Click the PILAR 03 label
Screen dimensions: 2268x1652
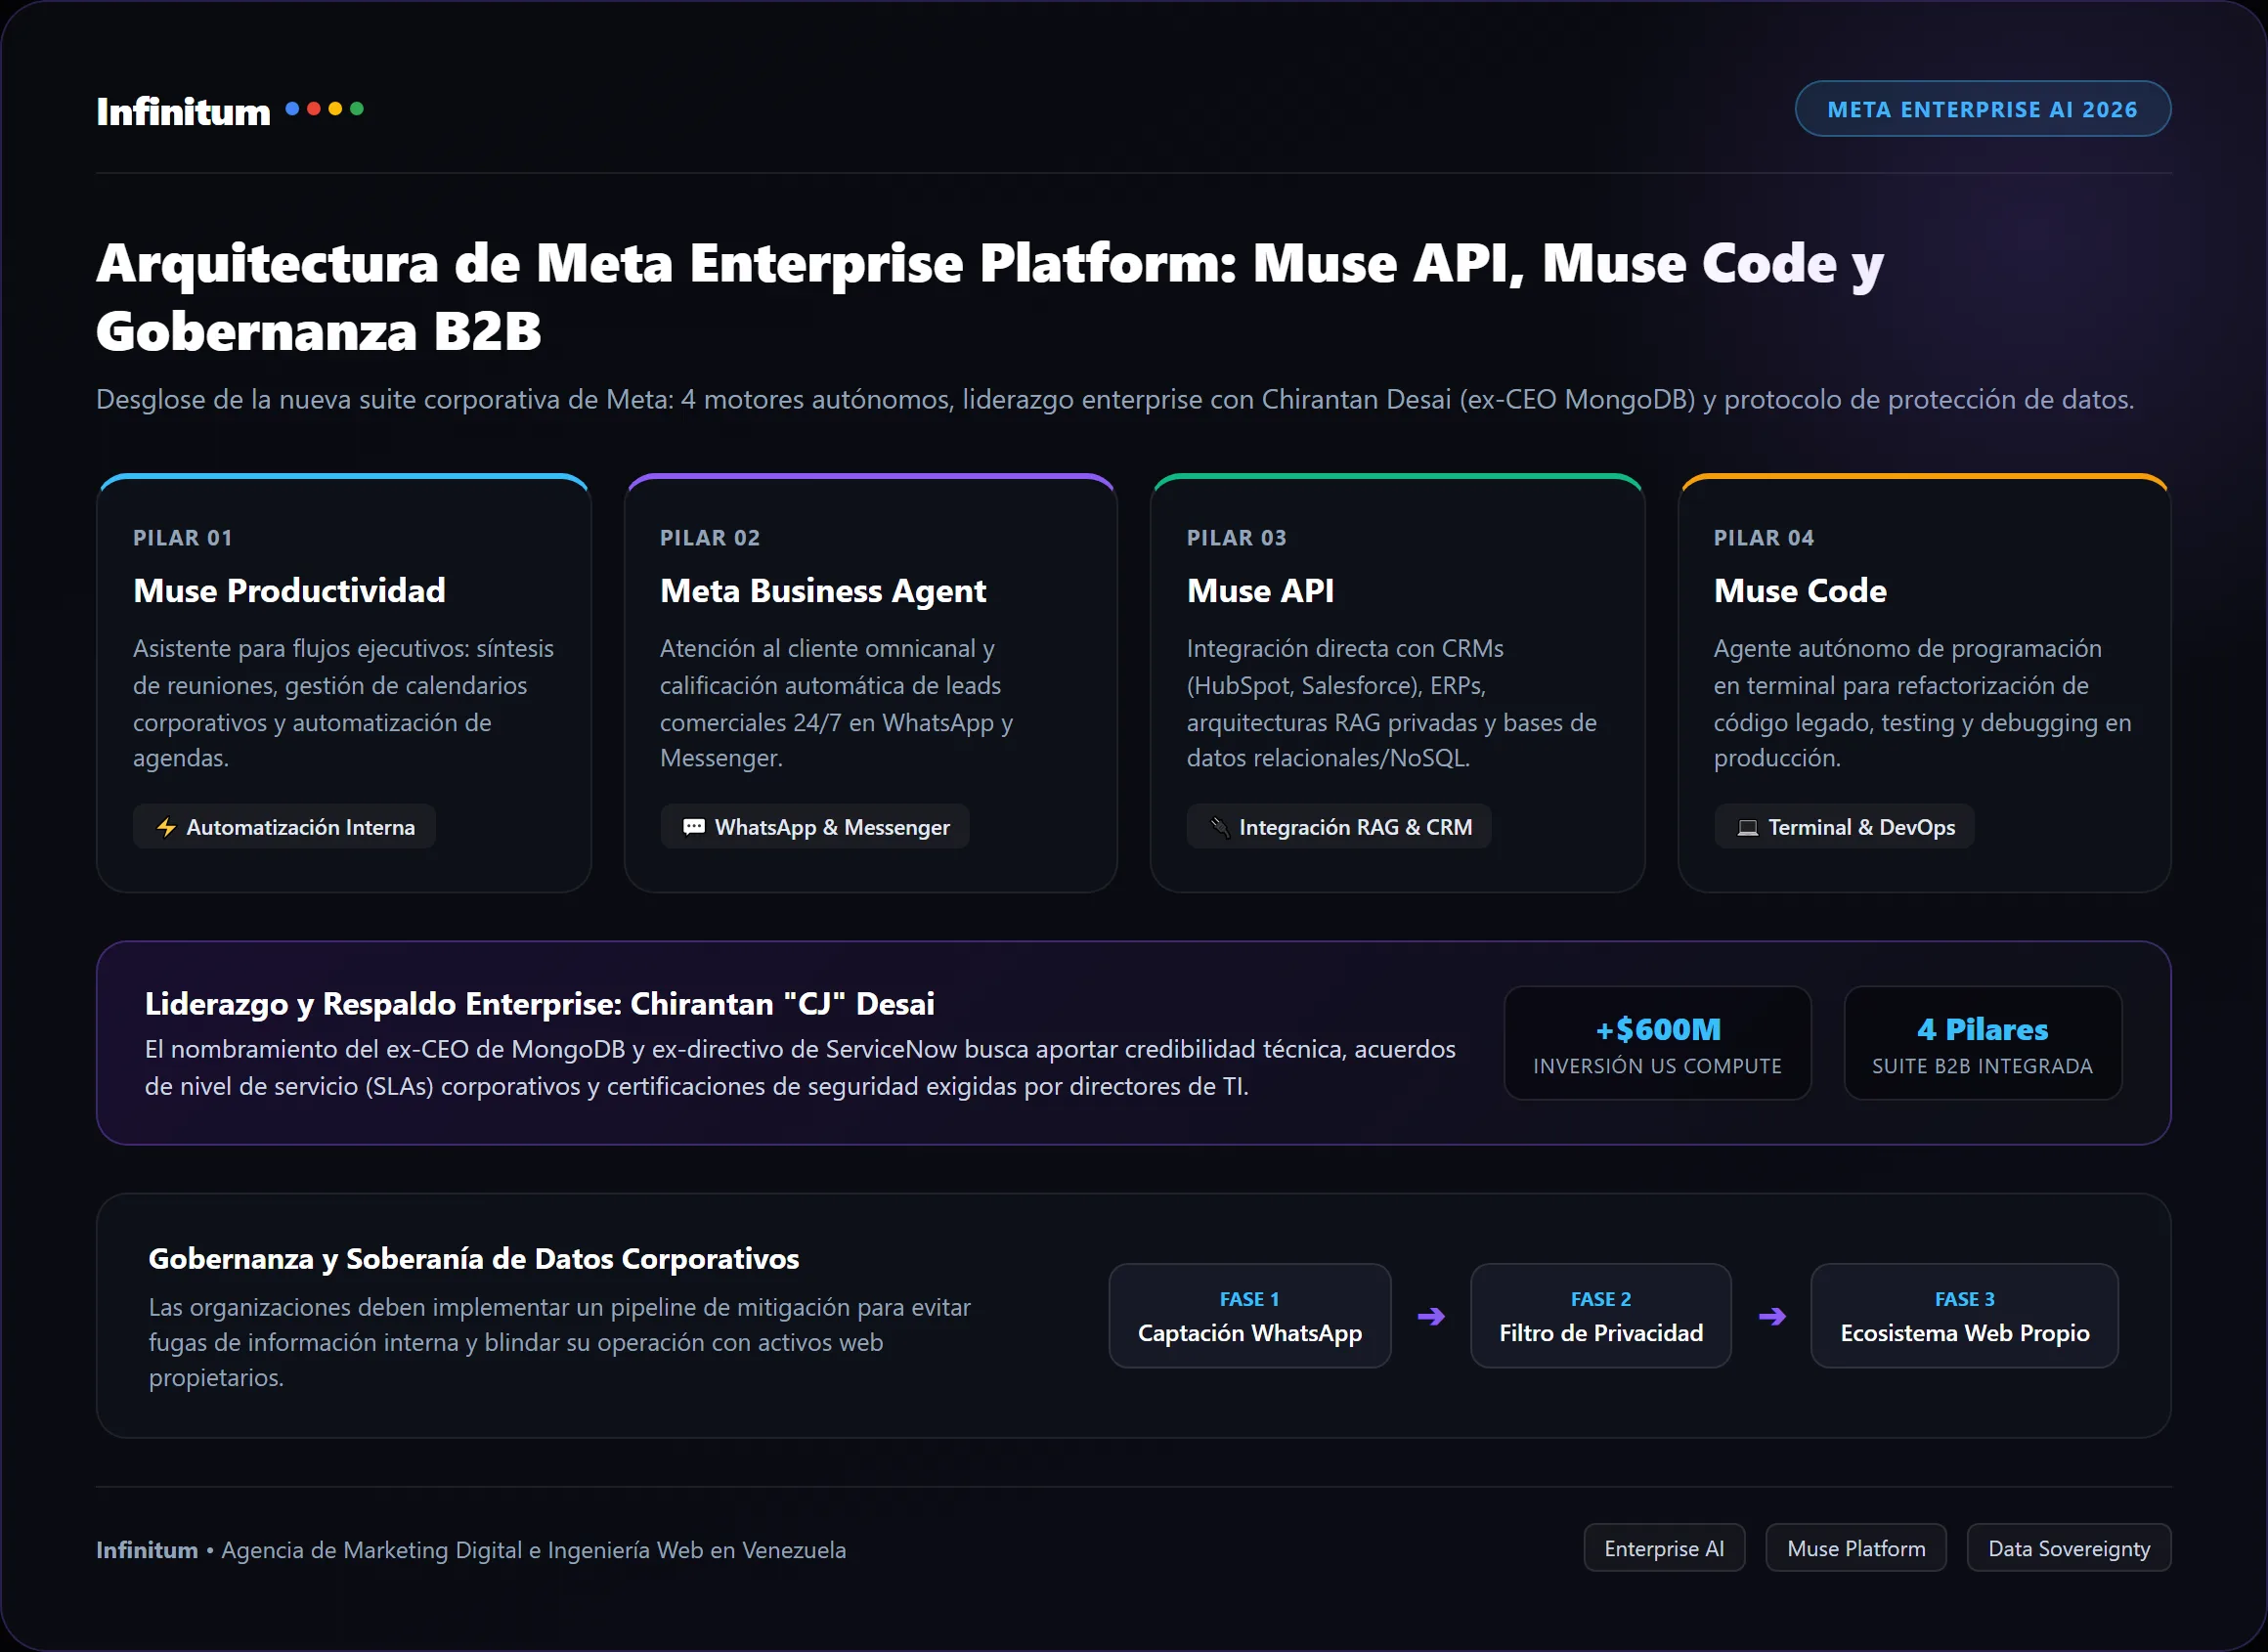click(1236, 538)
